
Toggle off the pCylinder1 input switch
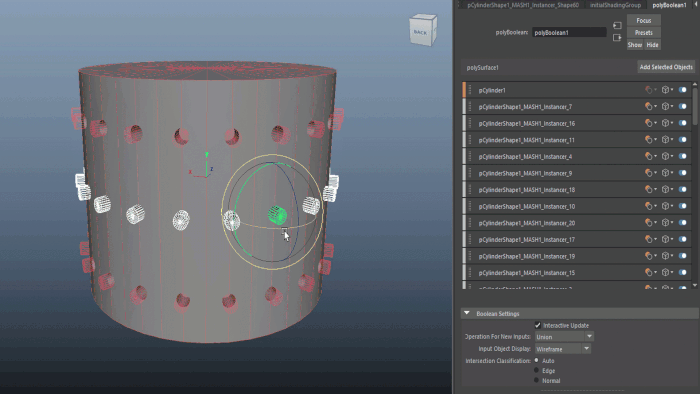[683, 90]
